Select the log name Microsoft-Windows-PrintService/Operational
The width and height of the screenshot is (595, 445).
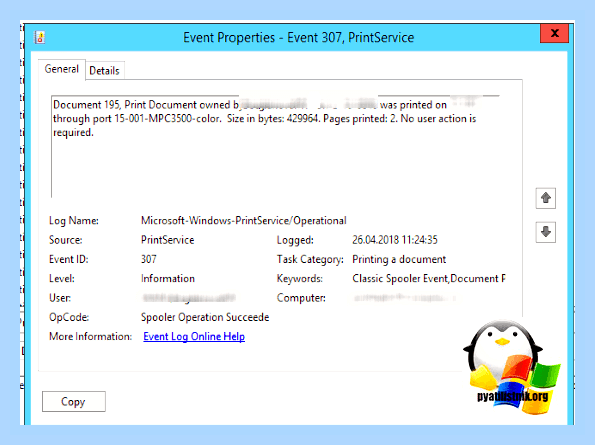click(244, 220)
